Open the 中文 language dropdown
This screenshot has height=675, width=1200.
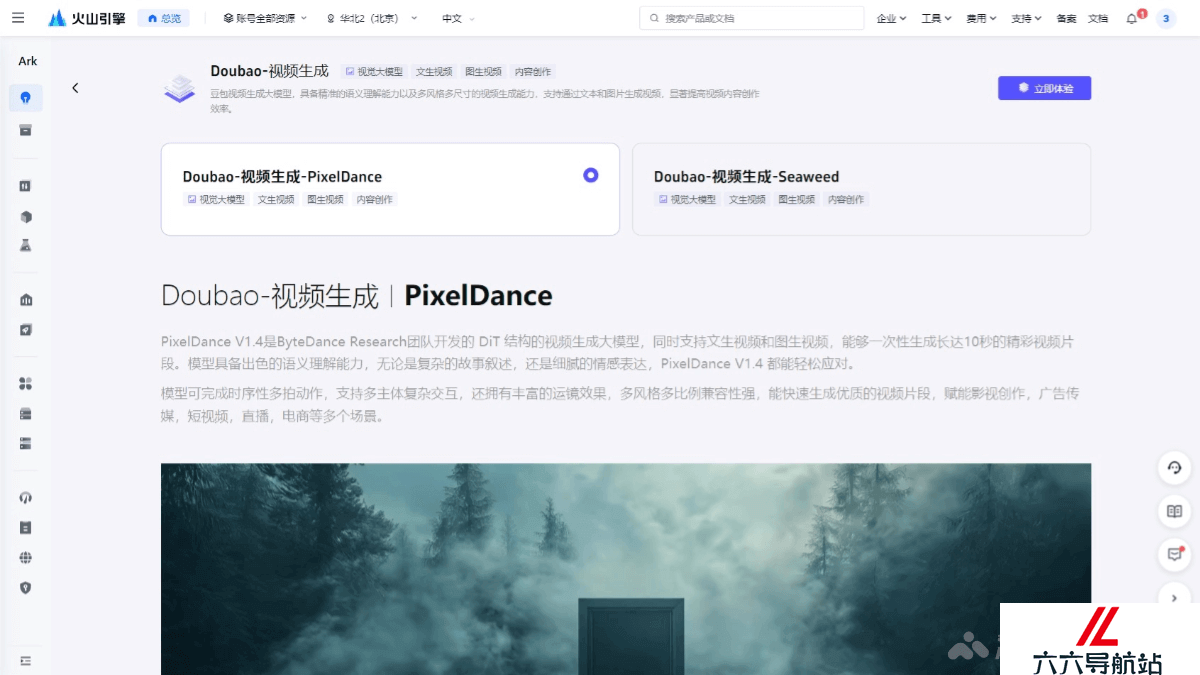coord(459,18)
